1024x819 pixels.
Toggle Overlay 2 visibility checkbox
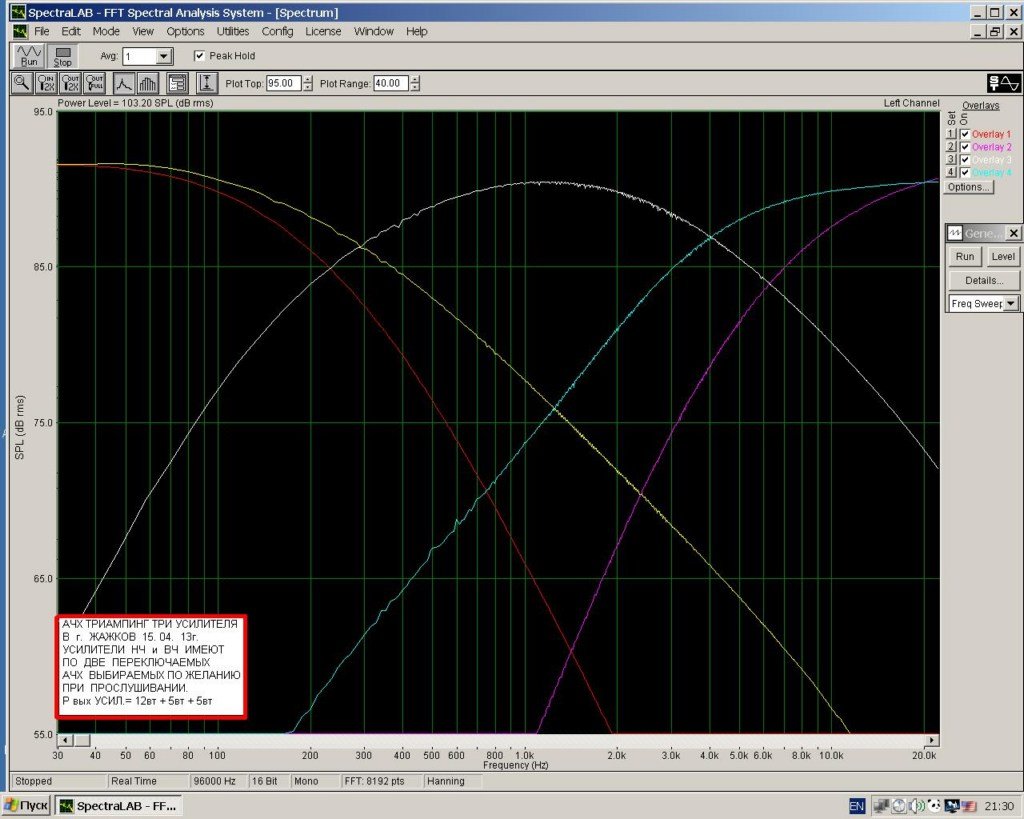(965, 147)
